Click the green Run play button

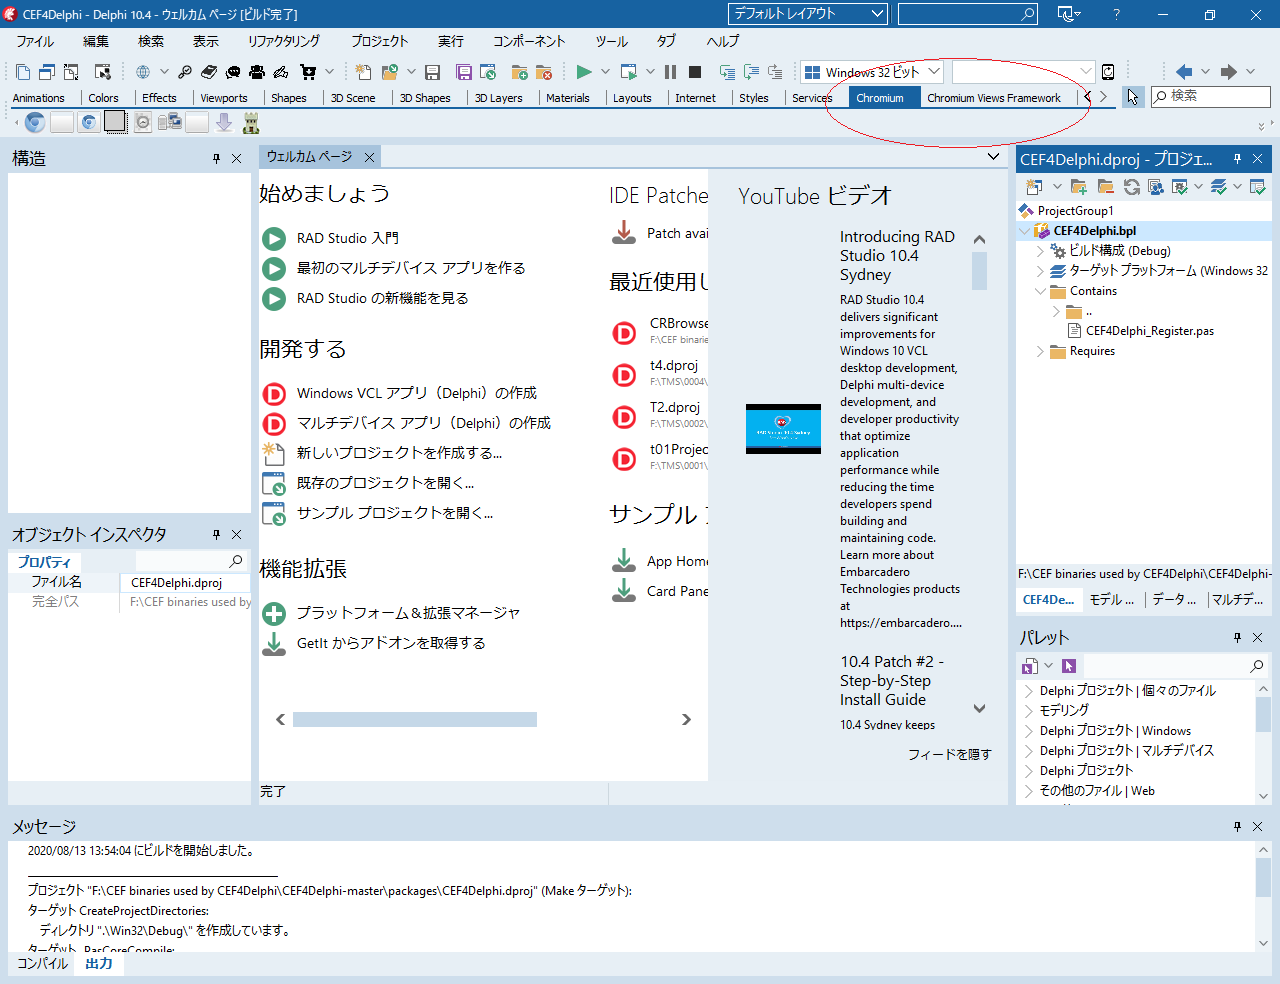pos(584,71)
